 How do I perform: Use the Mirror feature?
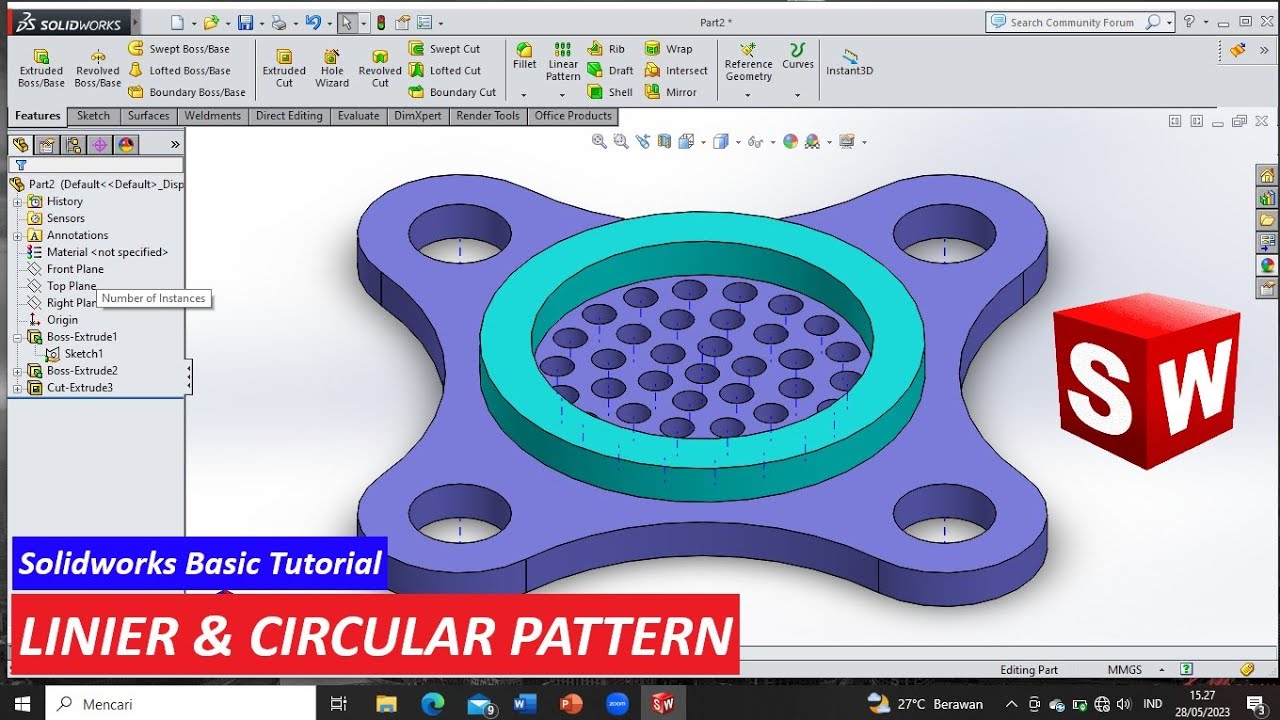(x=670, y=92)
